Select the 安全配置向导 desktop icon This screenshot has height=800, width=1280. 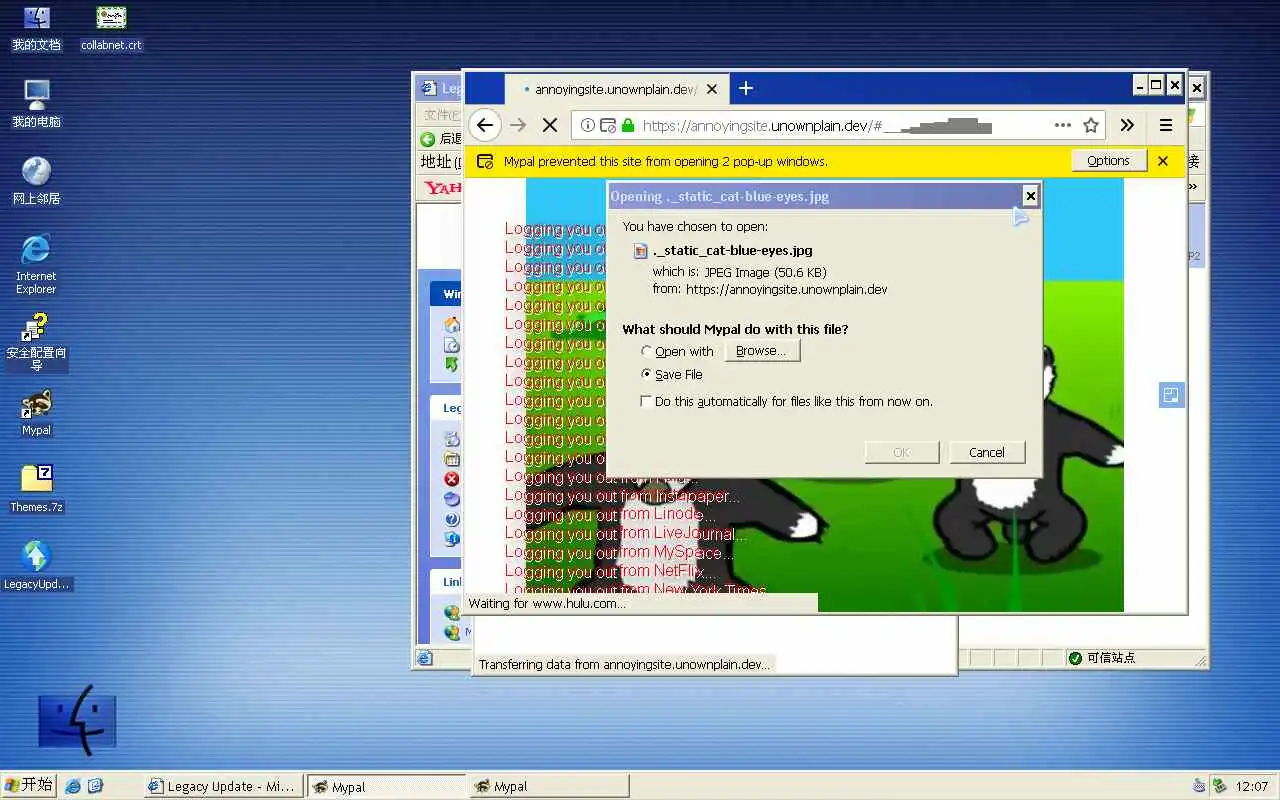click(36, 342)
